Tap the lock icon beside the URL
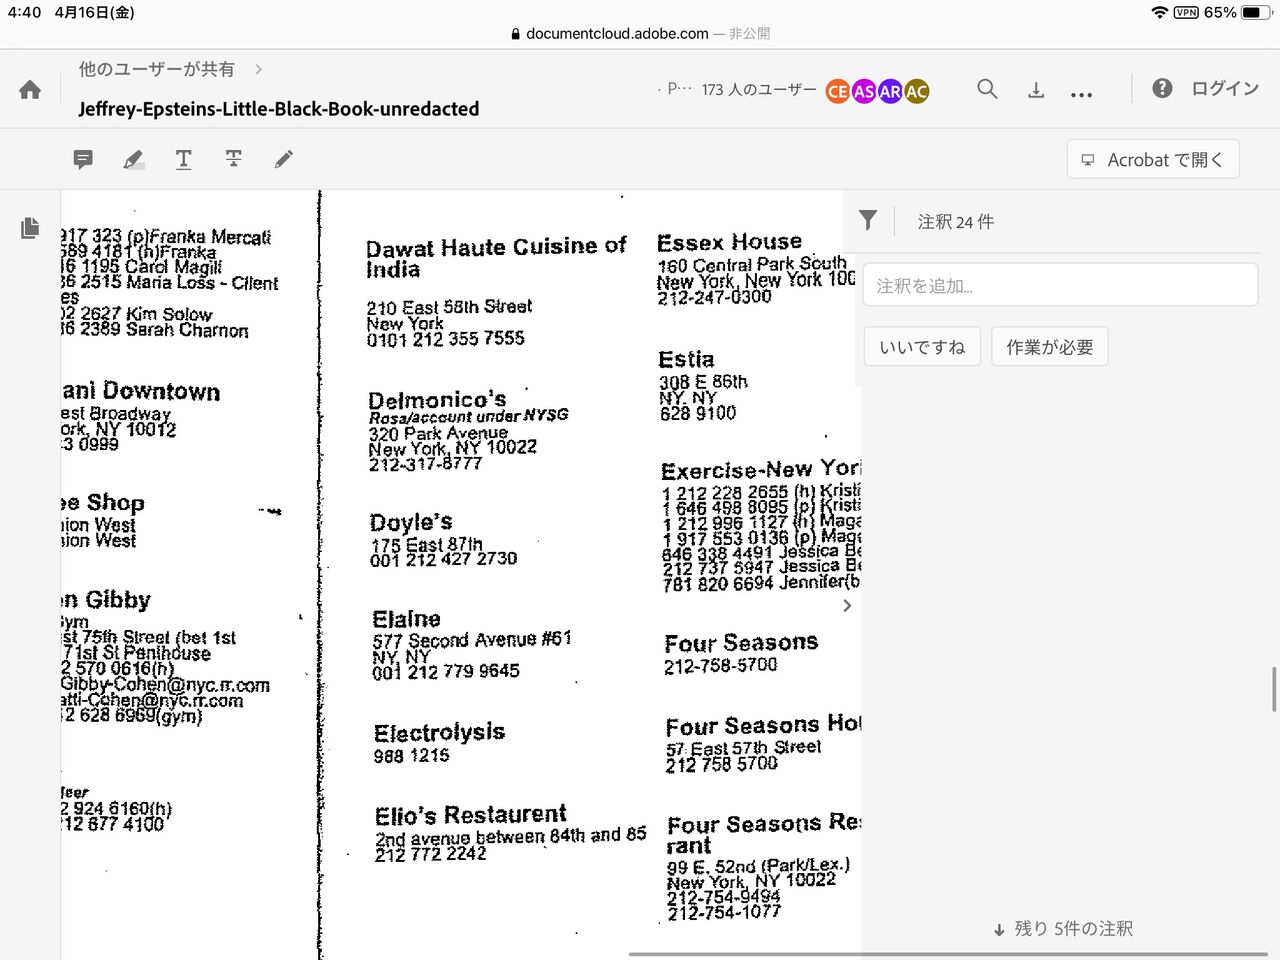Image resolution: width=1280 pixels, height=960 pixels. pos(515,33)
